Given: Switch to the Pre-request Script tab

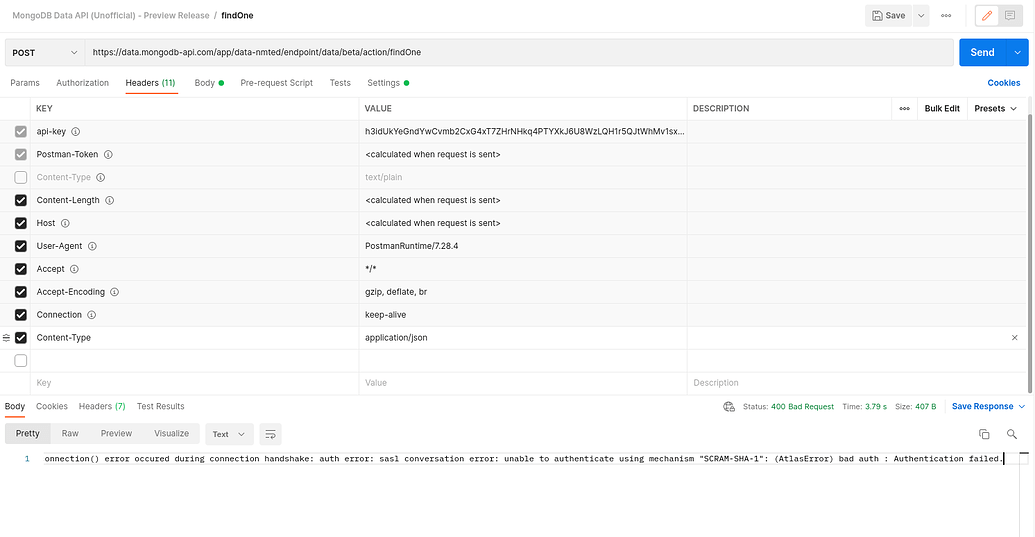Looking at the screenshot, I should [276, 83].
